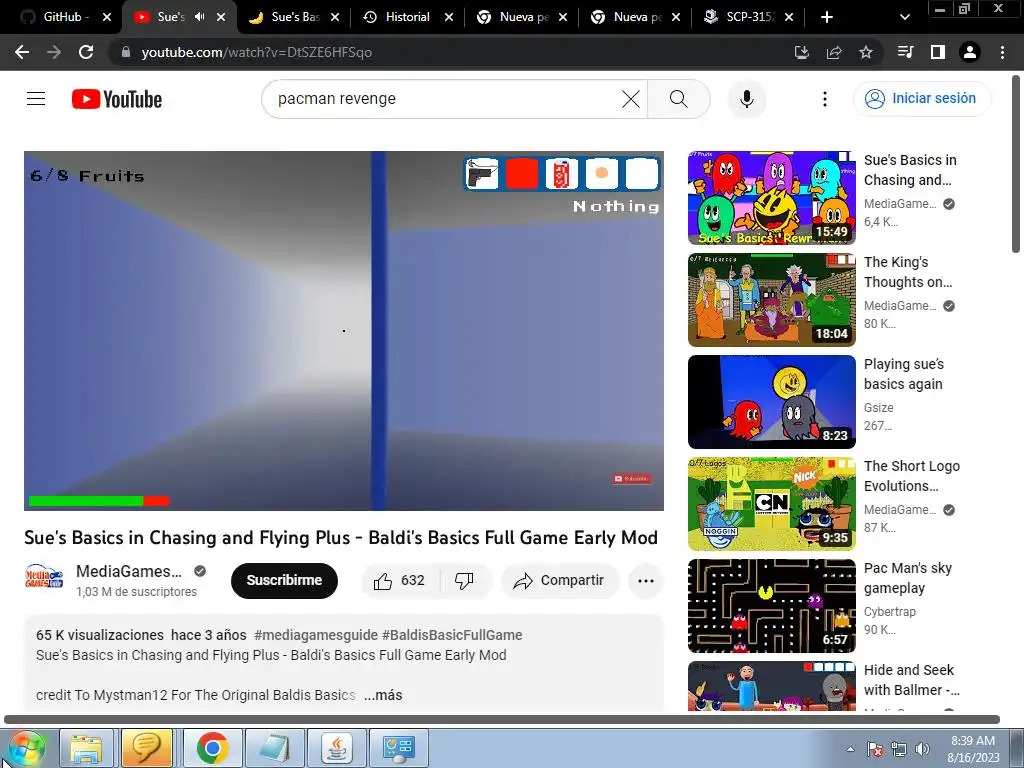
Task: Clear the search box with the X icon
Action: (631, 99)
